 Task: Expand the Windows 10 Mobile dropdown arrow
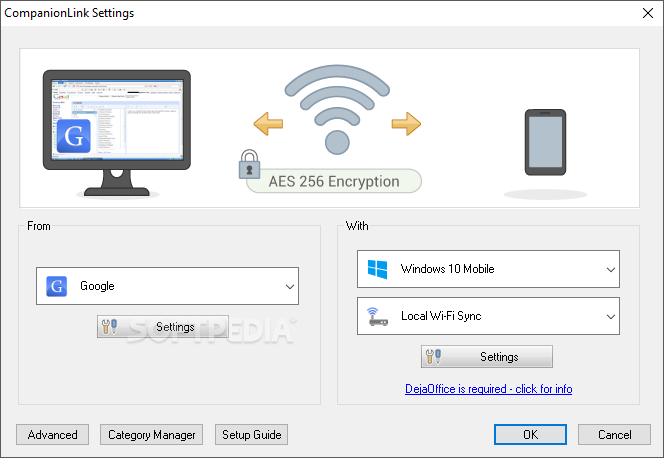611,270
